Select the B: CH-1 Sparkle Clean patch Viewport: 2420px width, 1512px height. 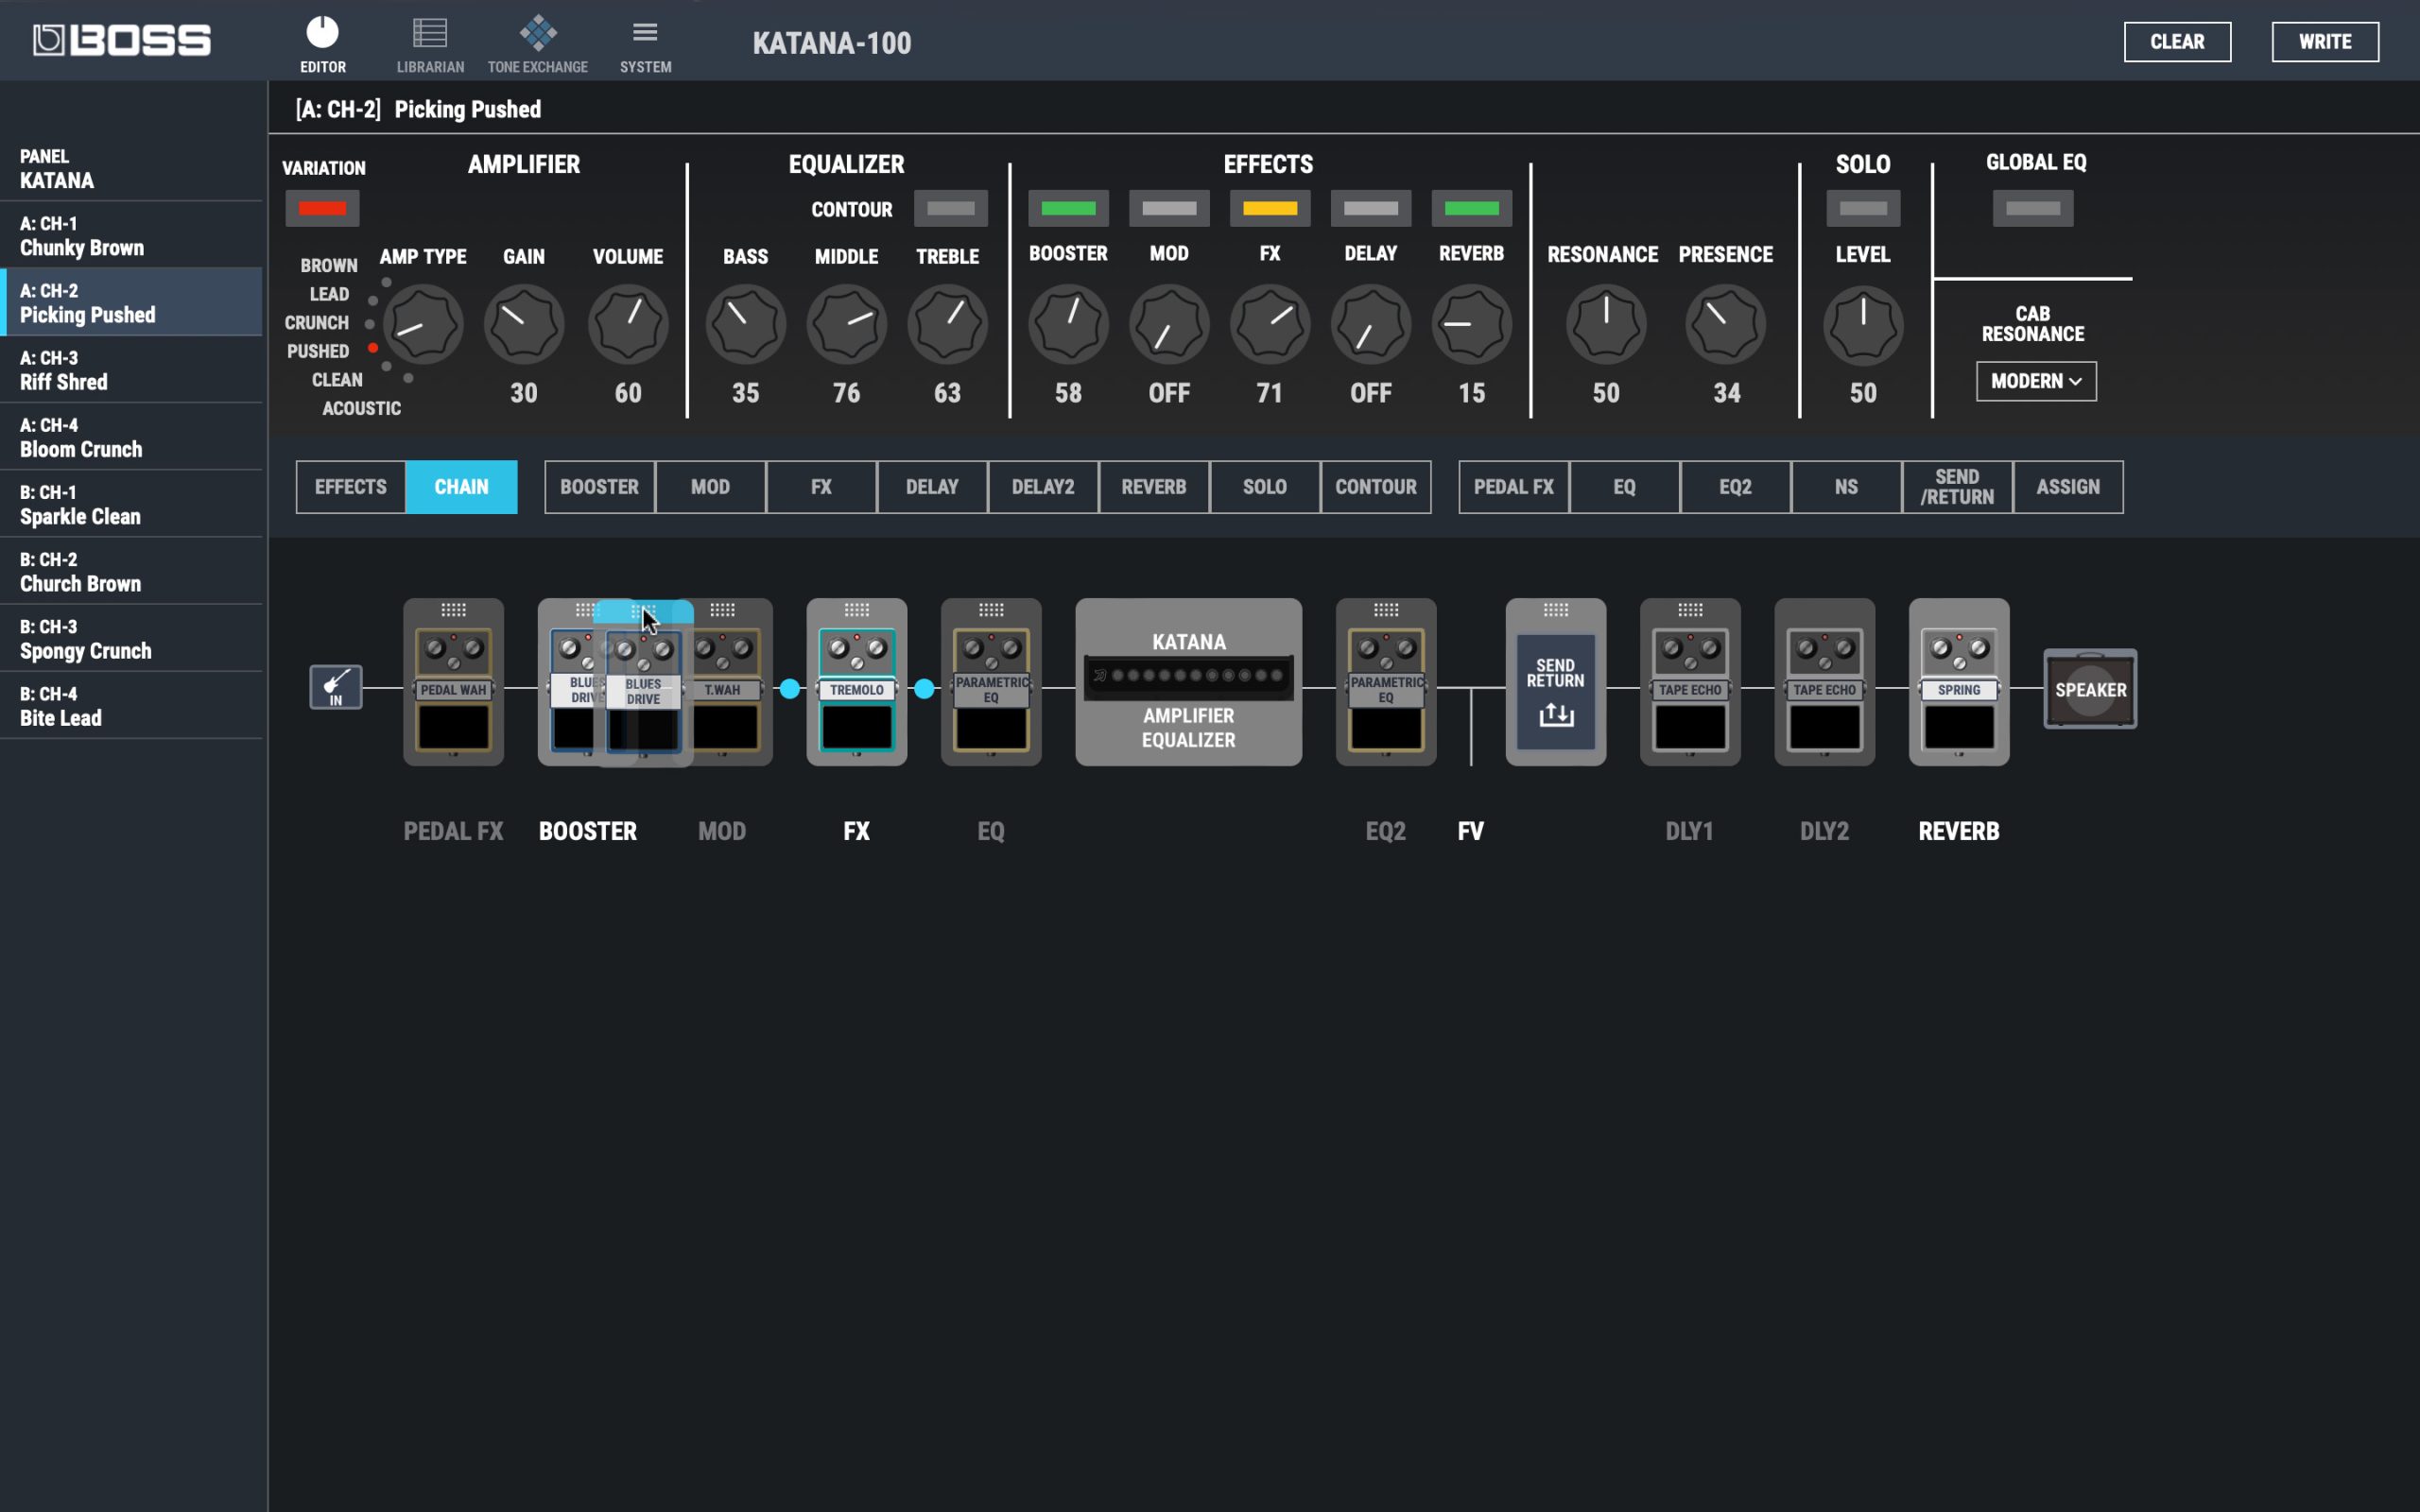pos(131,504)
